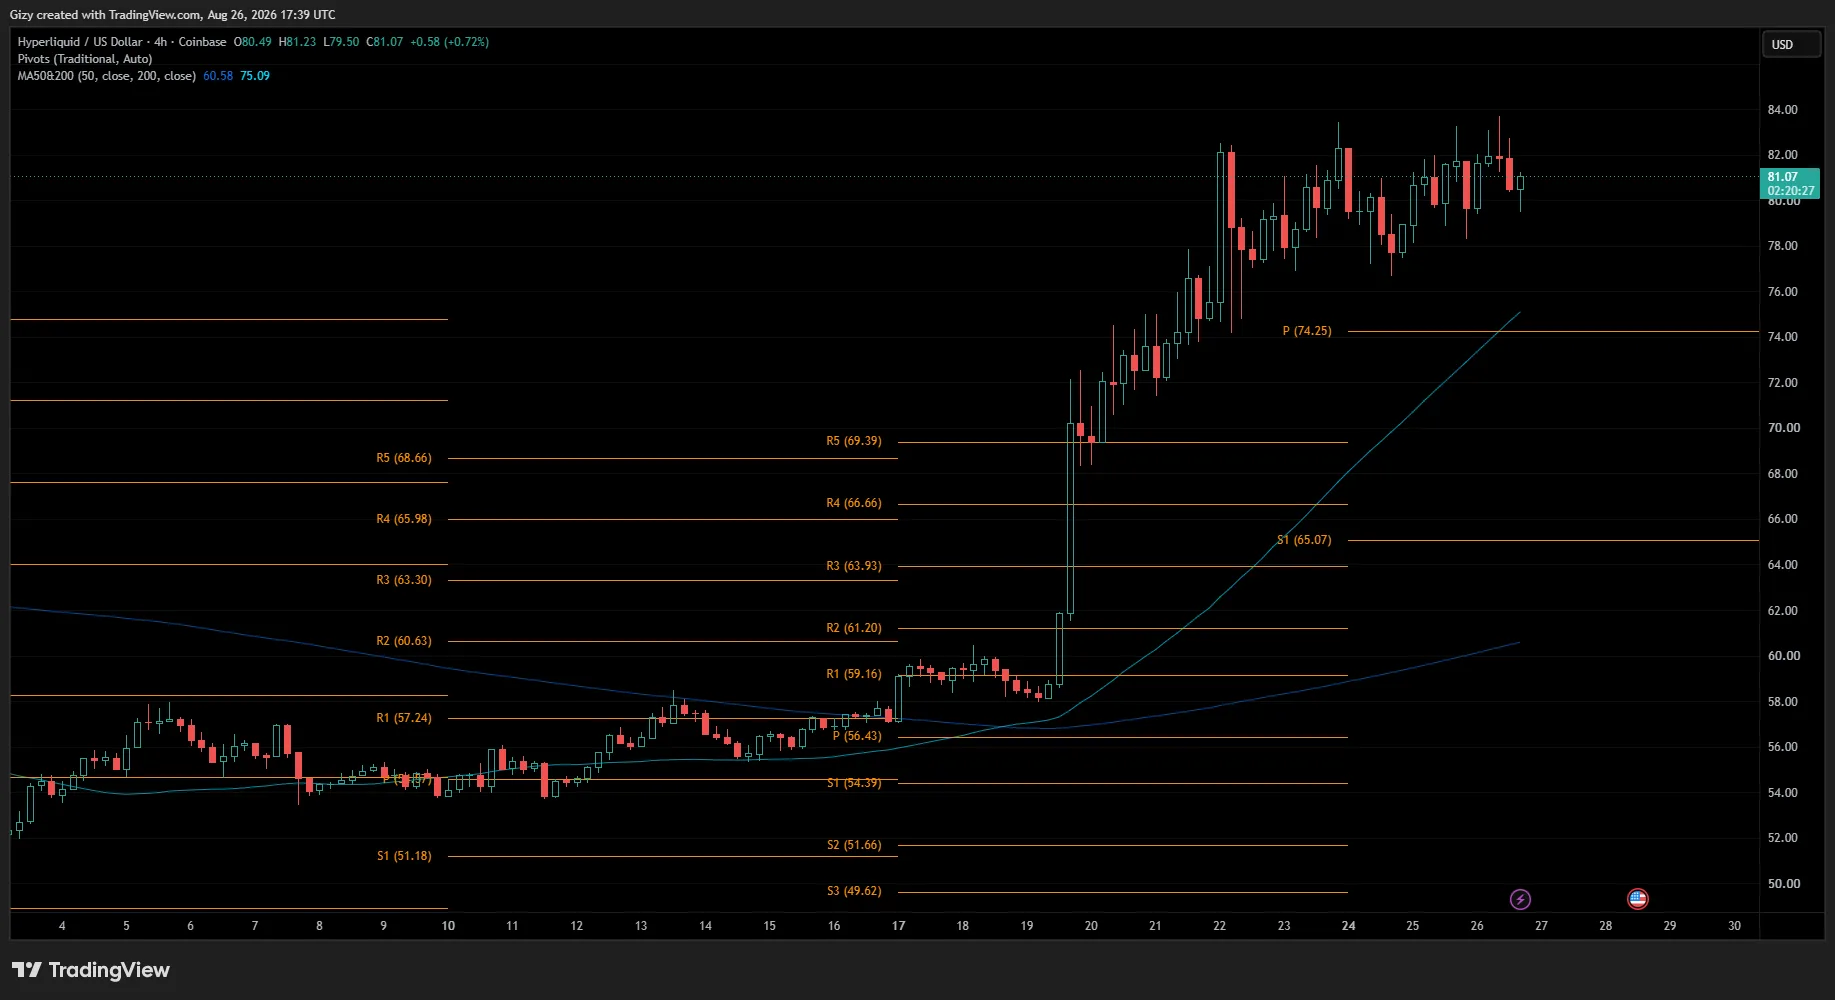Click the MA value 60.58 in legend

(218, 76)
